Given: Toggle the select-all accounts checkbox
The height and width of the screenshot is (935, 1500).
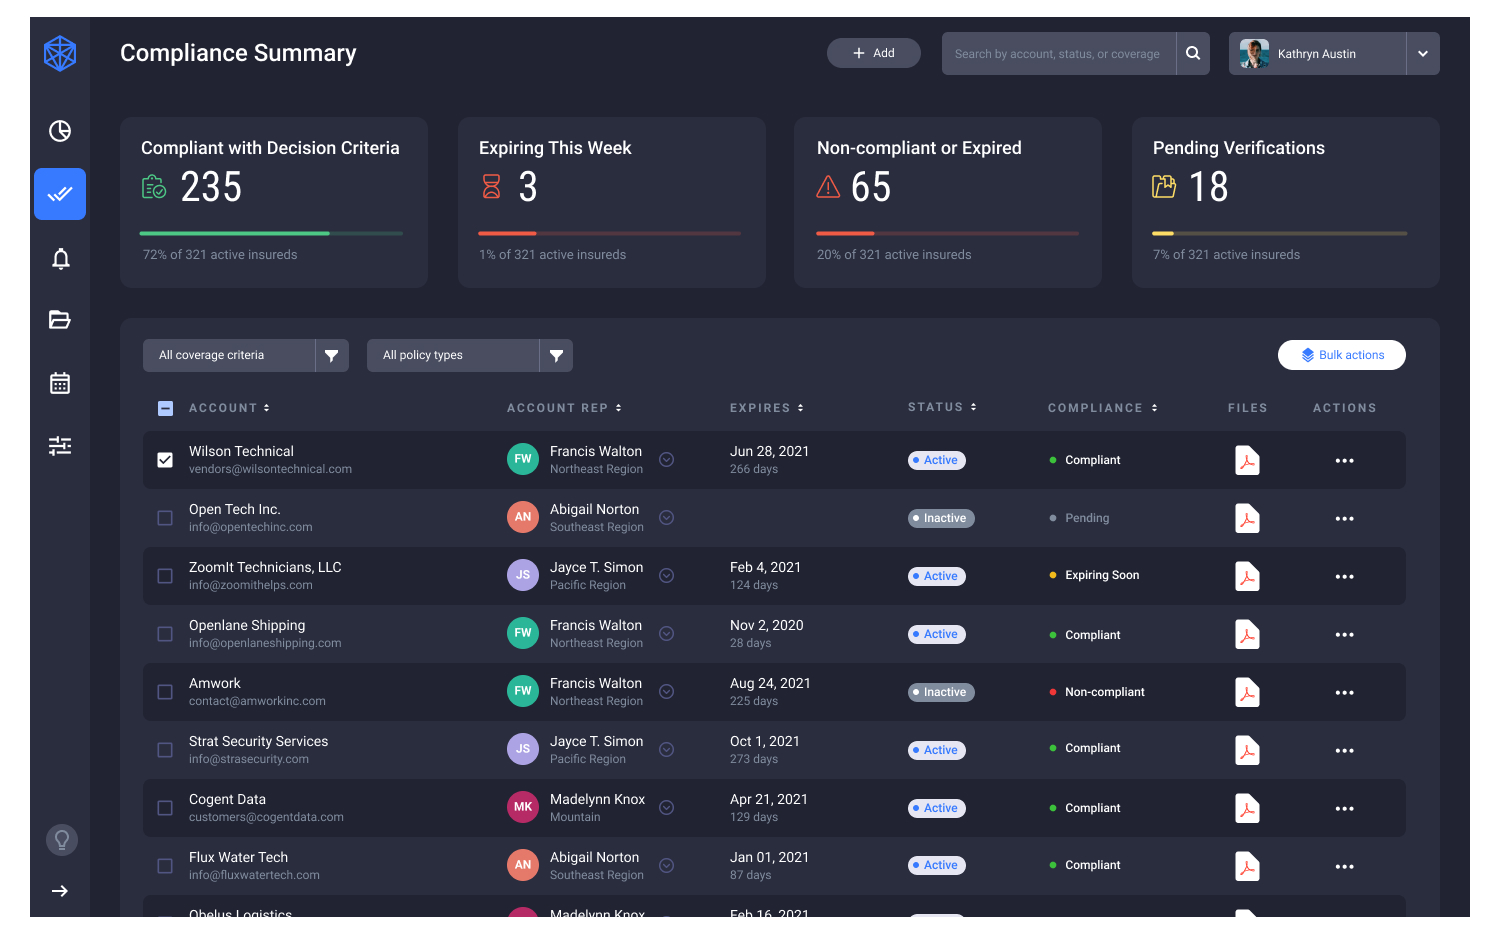Looking at the screenshot, I should (166, 408).
